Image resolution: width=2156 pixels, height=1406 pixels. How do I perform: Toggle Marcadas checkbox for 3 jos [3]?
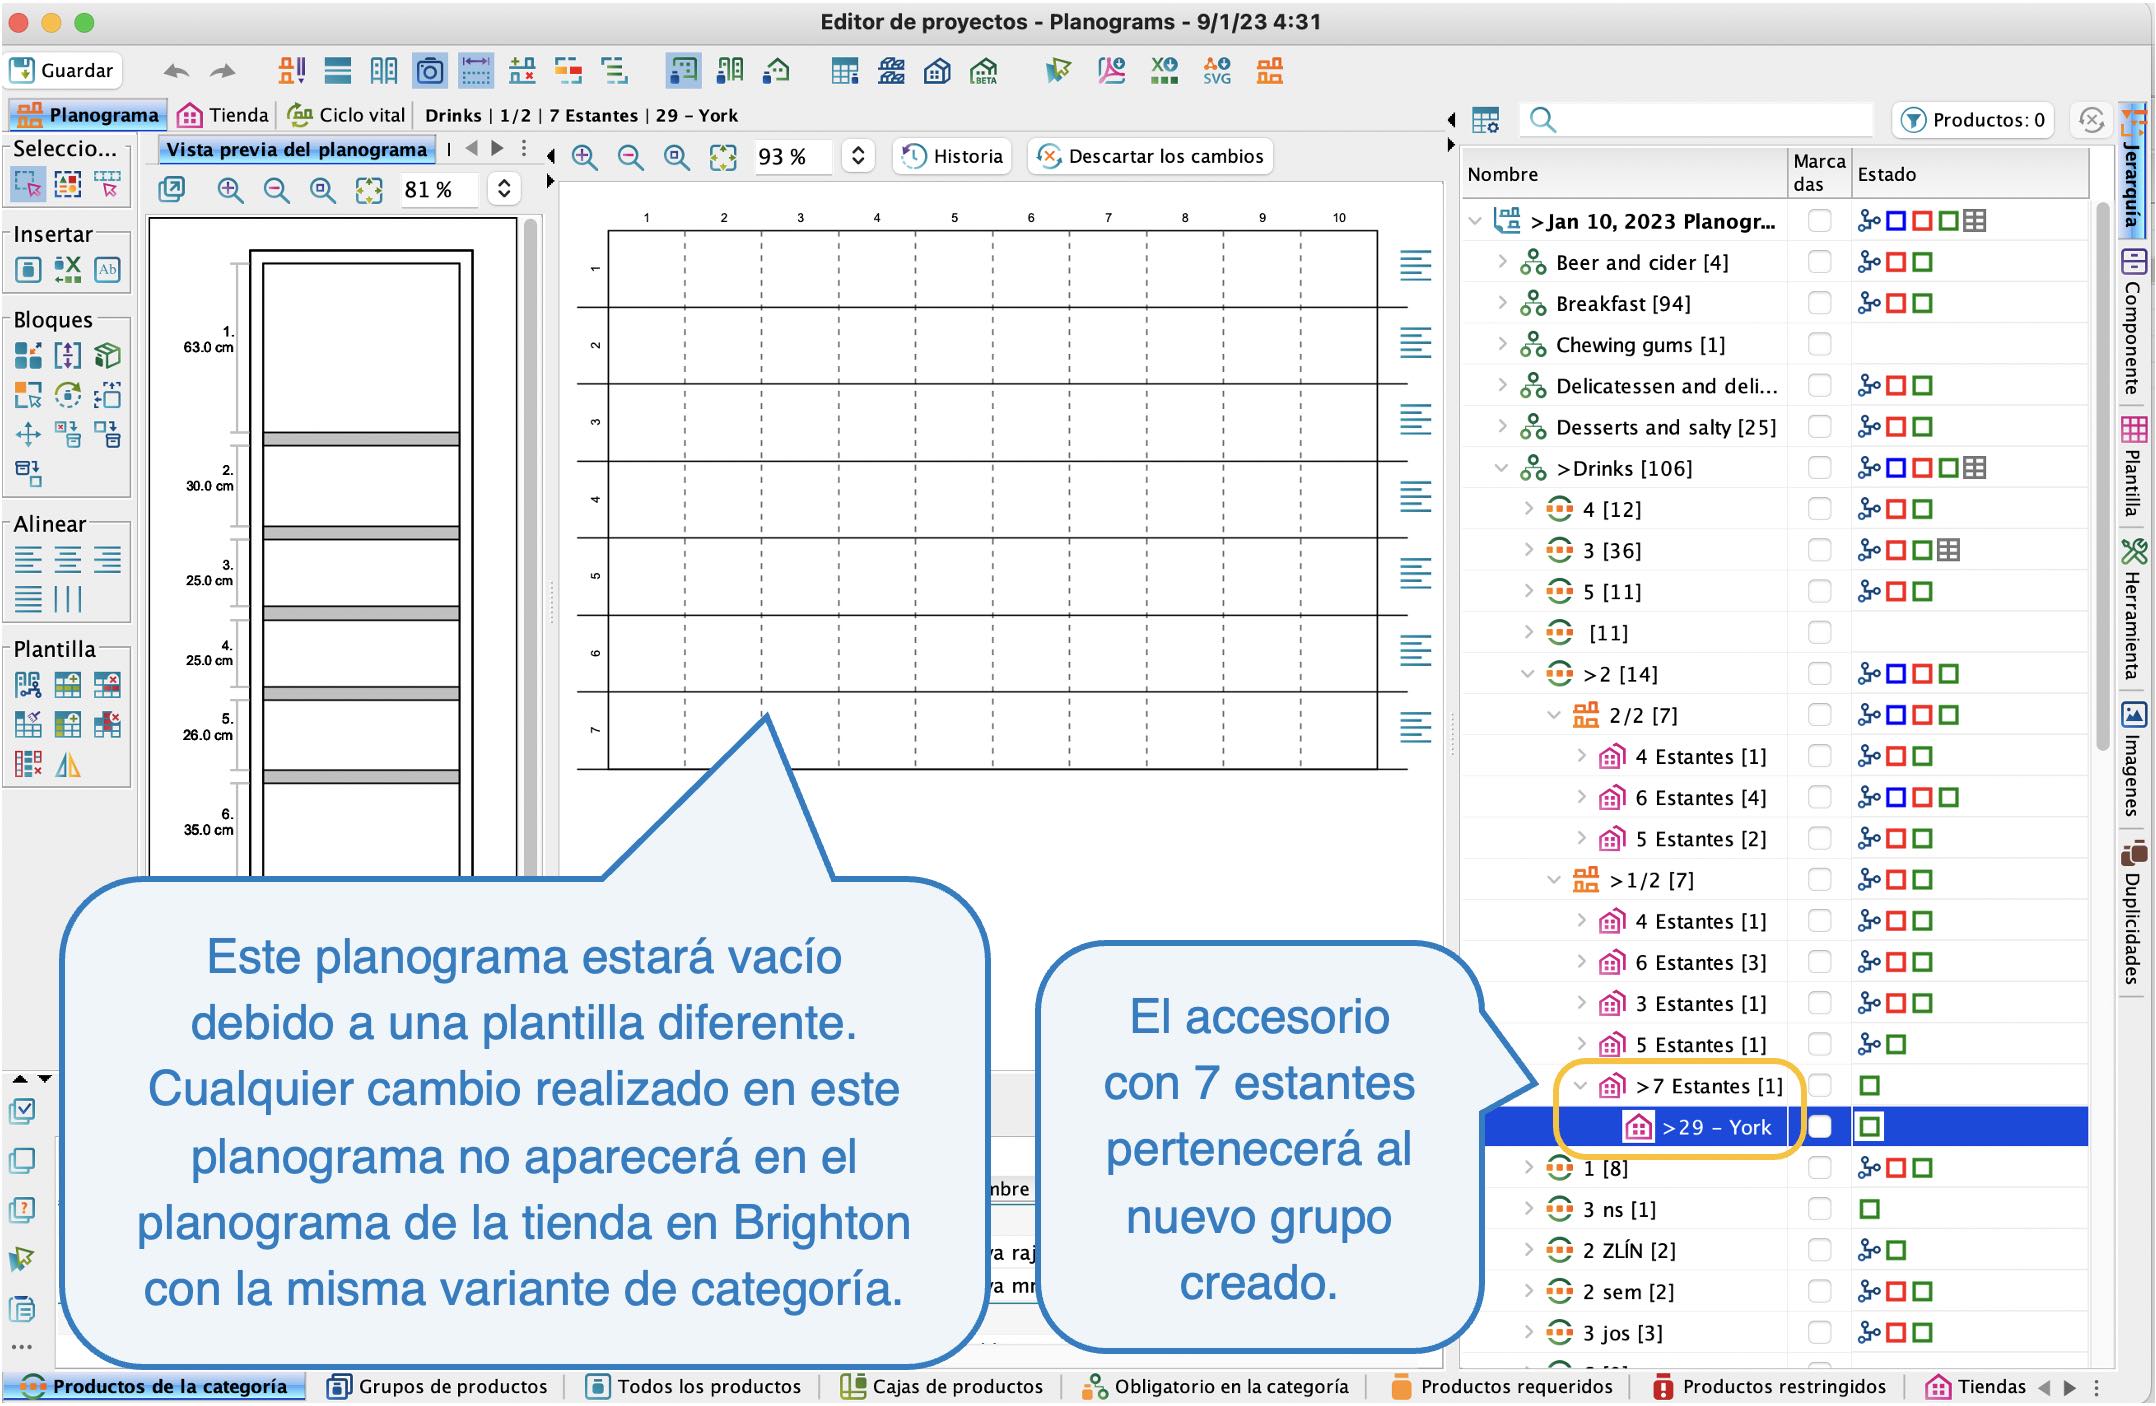1819,1333
